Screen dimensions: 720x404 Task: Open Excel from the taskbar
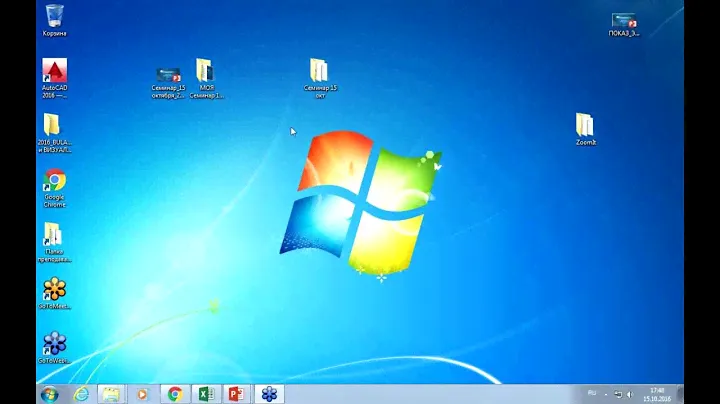click(x=206, y=394)
